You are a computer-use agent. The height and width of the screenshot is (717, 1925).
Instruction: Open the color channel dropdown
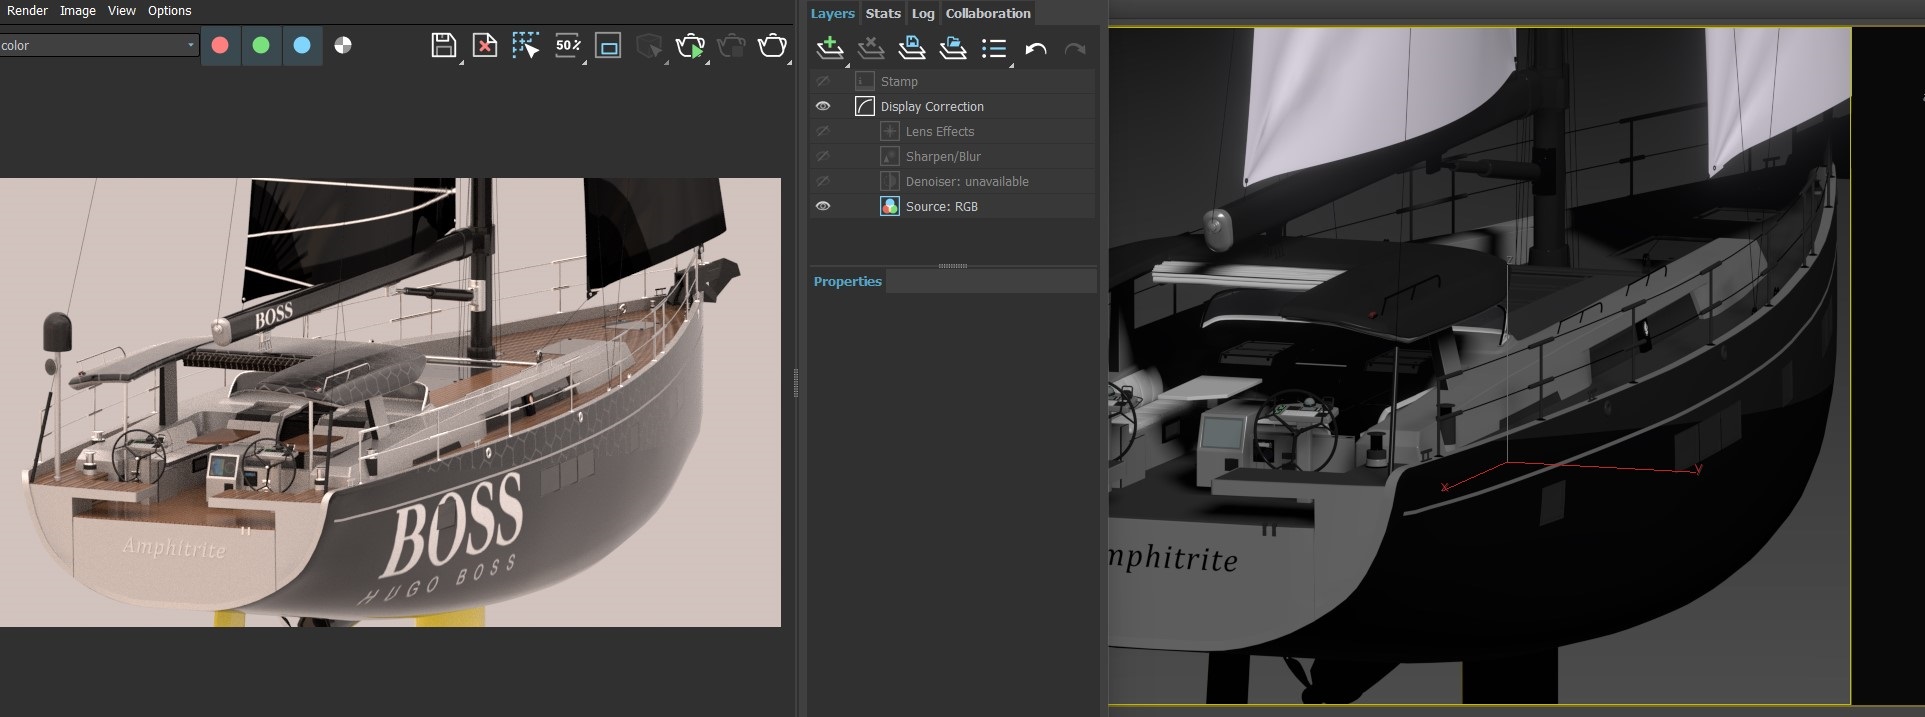click(x=99, y=45)
